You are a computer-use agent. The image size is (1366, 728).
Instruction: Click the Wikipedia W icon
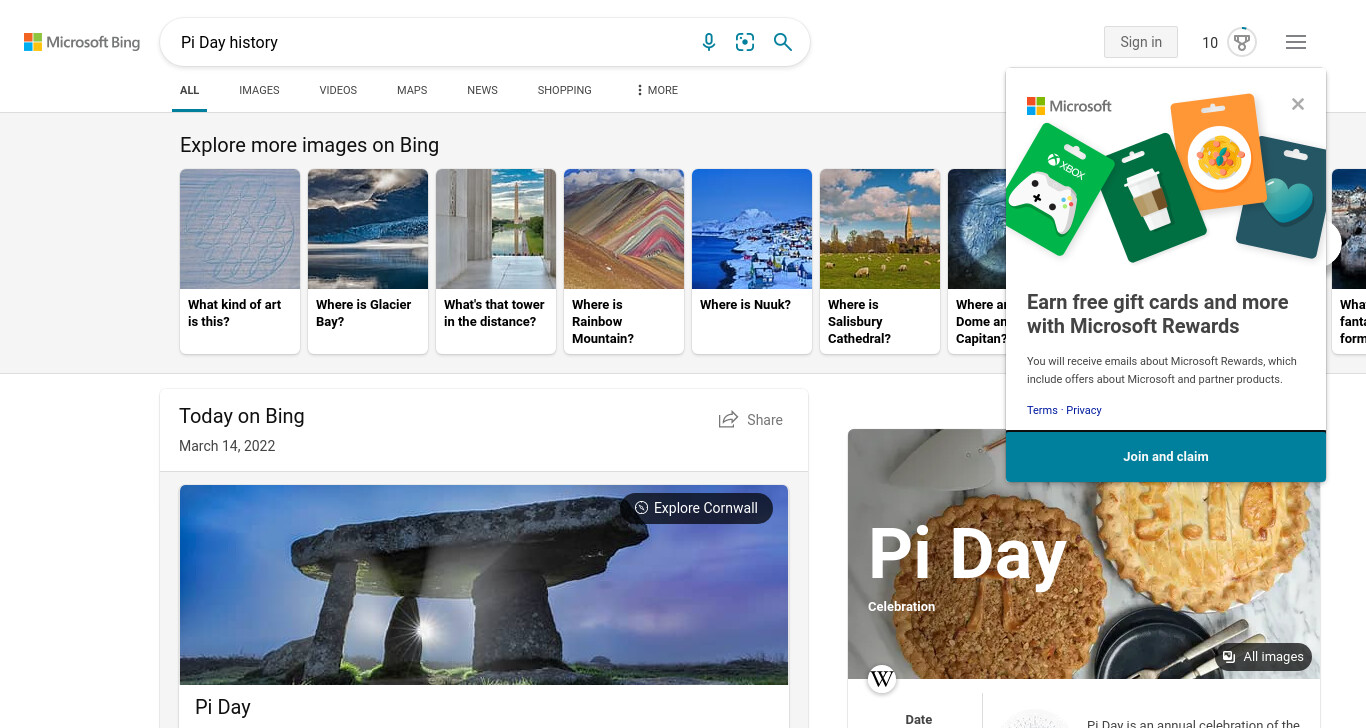(x=882, y=679)
